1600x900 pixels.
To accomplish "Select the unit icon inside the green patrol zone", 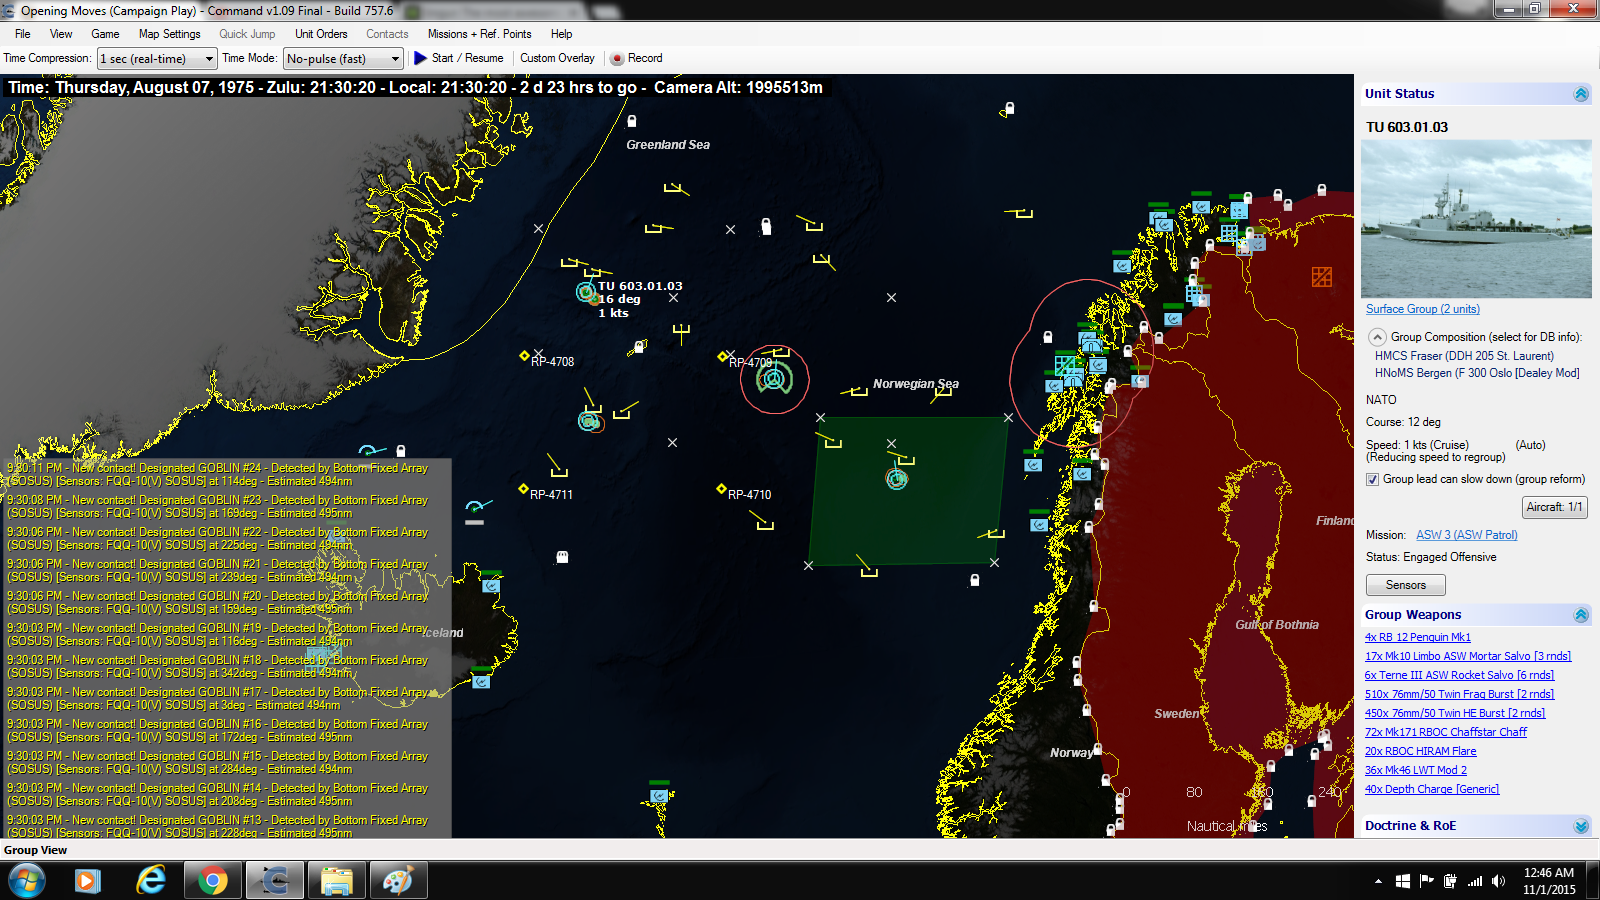I will 897,479.
